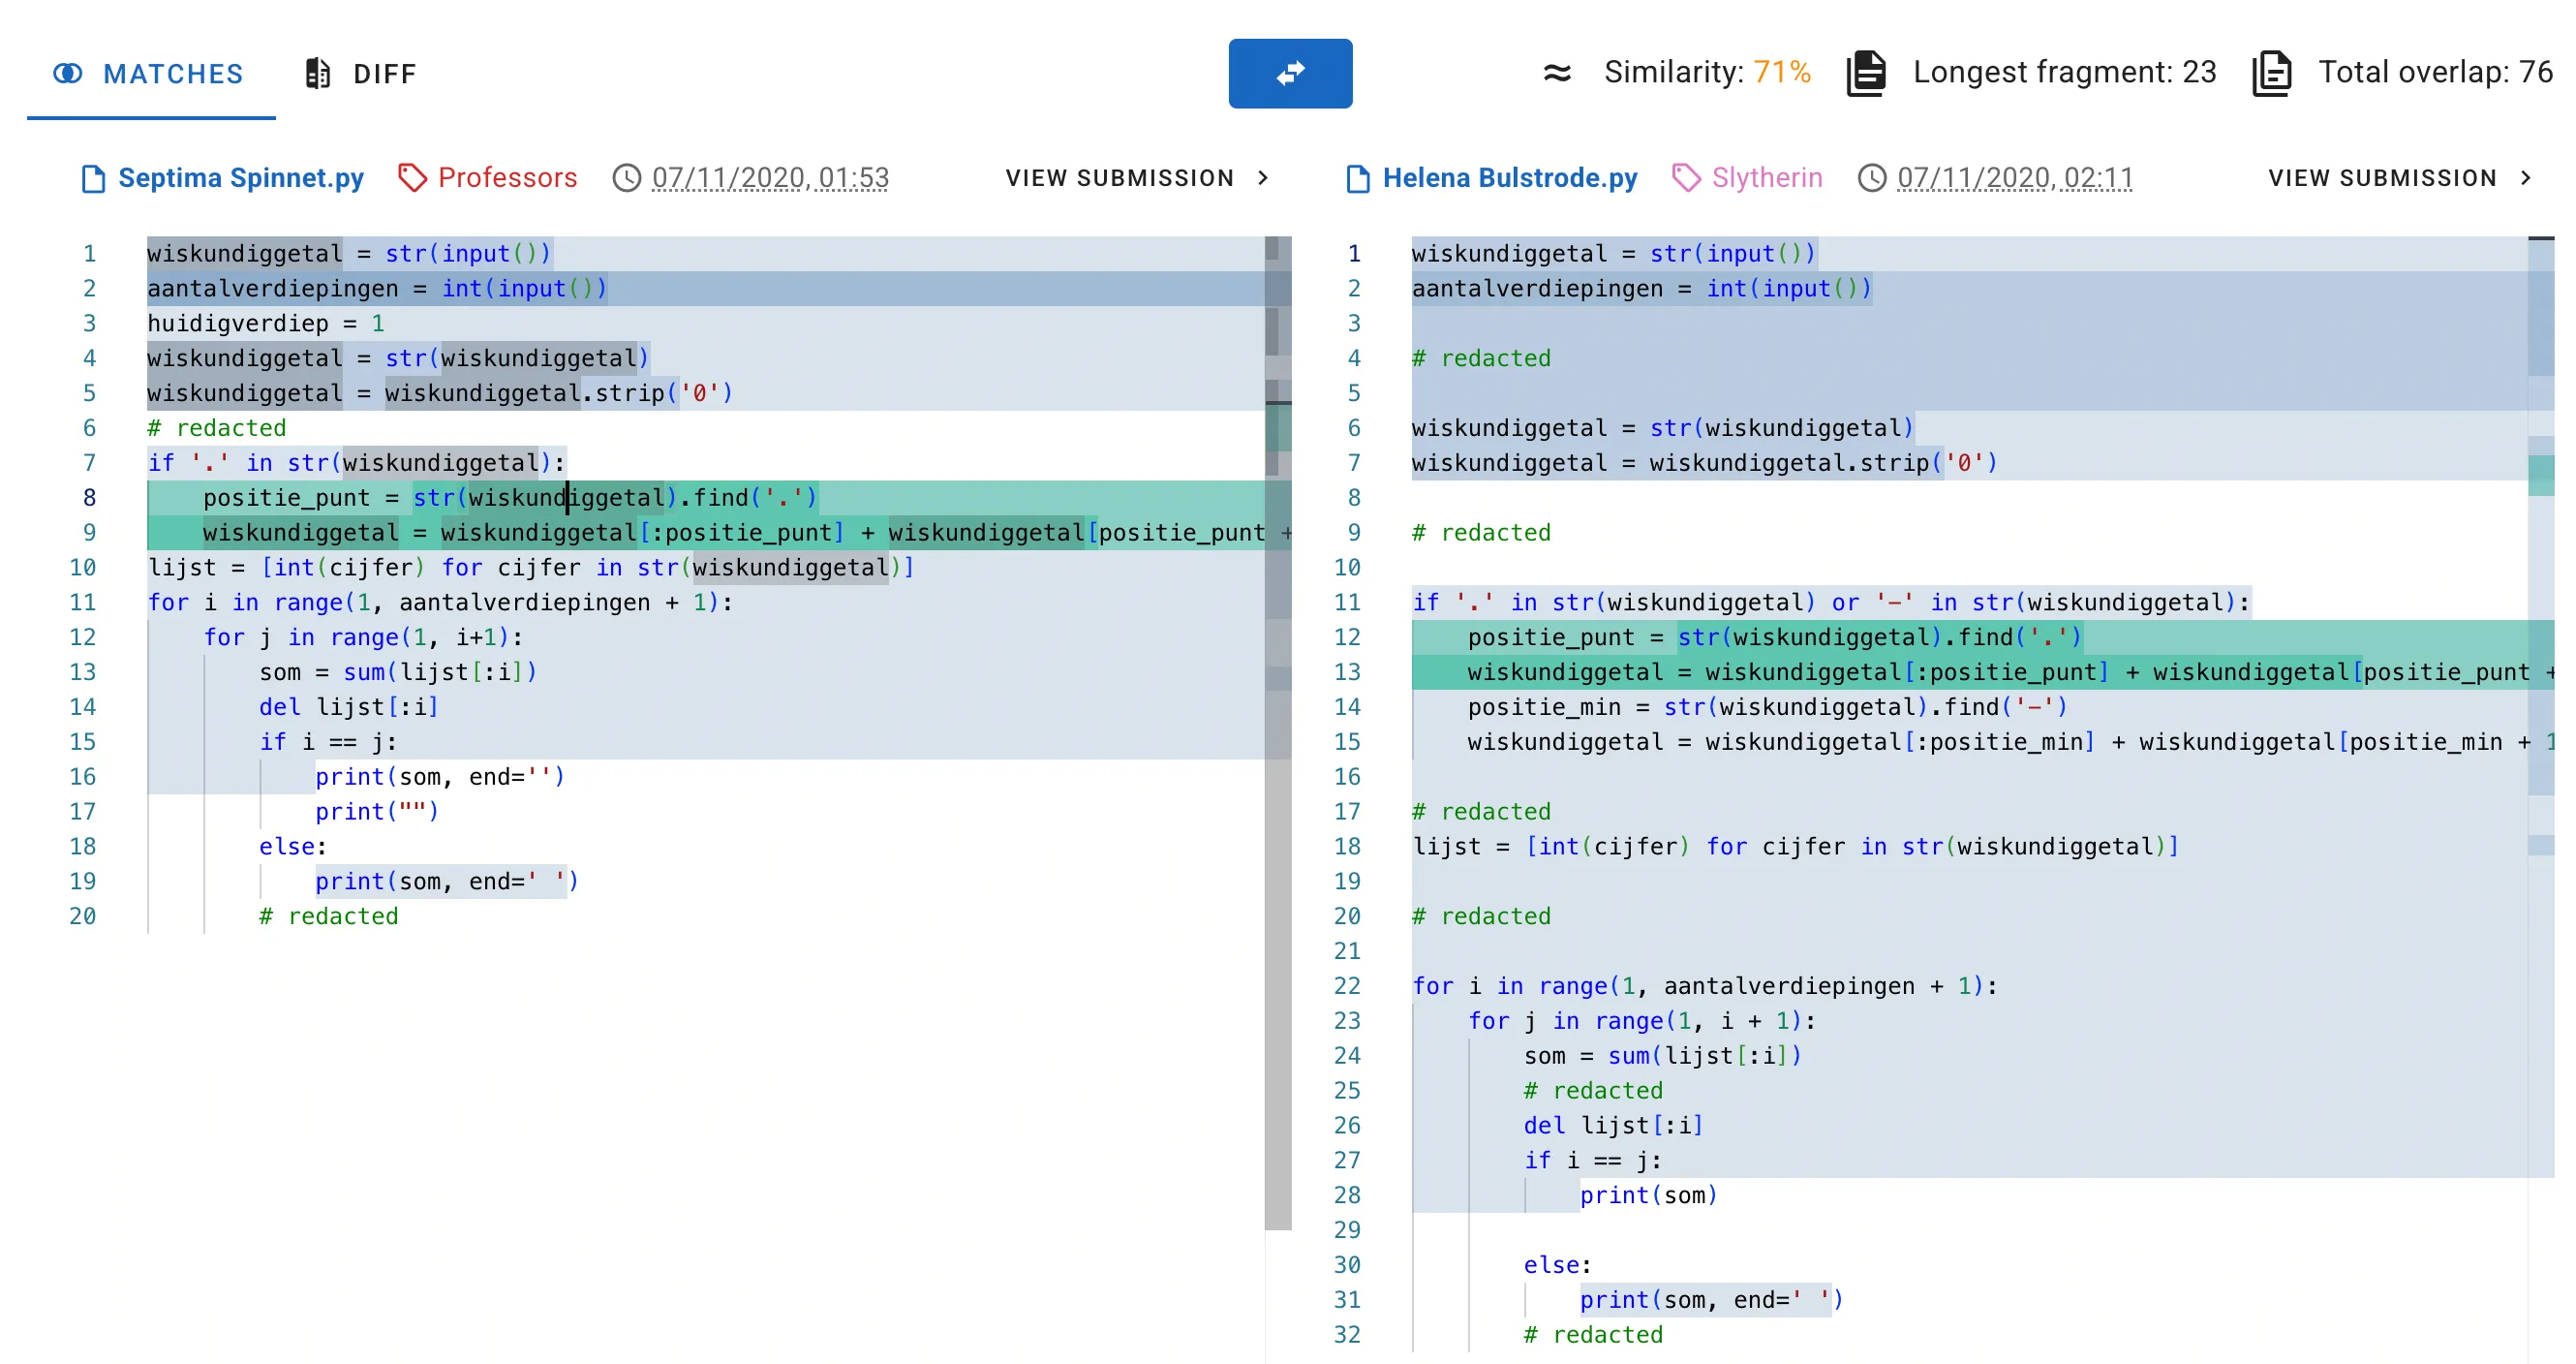Click the Total overlap document icon
The height and width of the screenshot is (1364, 2576).
pos(2271,72)
